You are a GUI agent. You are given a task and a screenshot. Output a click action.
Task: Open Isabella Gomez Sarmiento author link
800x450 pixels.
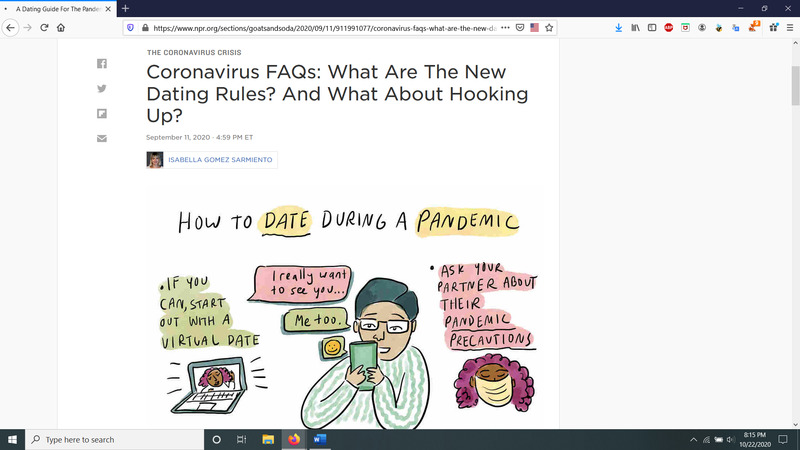(x=221, y=160)
